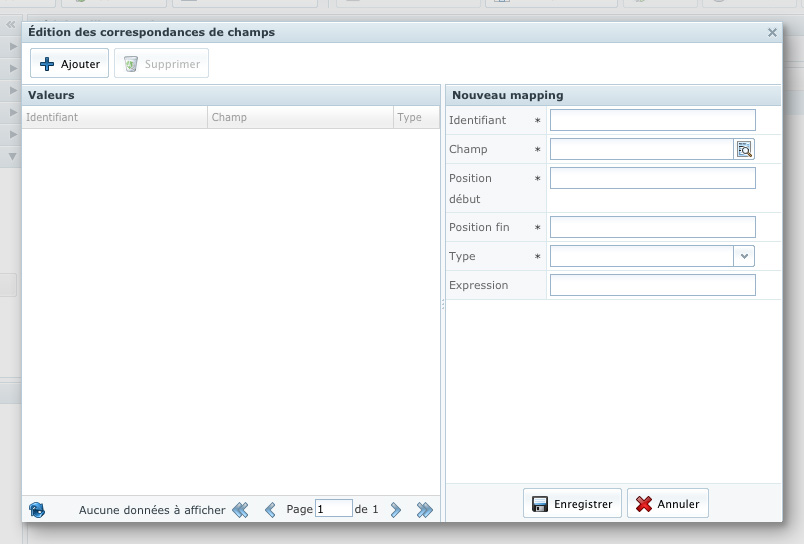Click the refresh icon in the pagination bar

click(37, 510)
